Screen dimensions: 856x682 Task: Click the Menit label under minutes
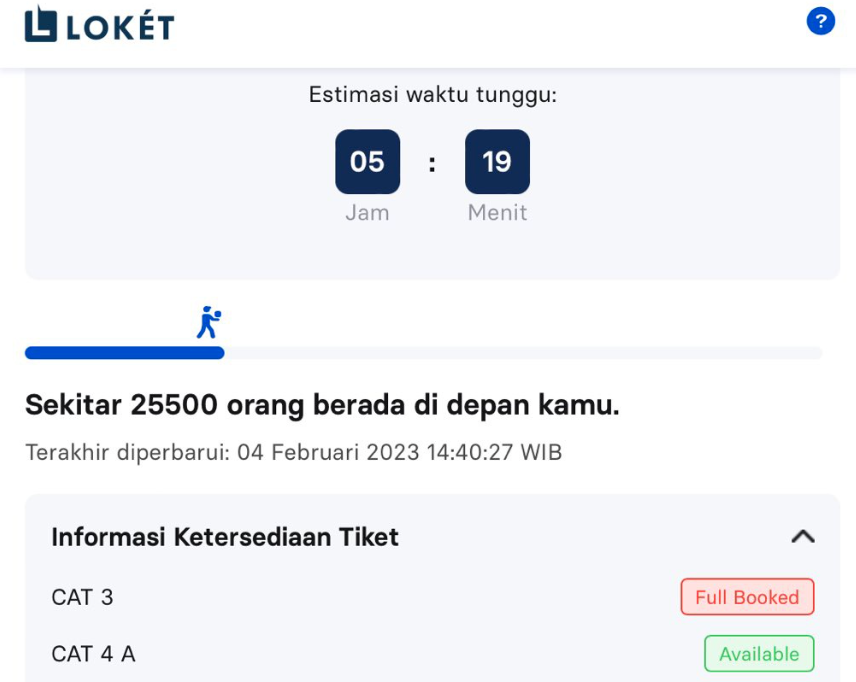(497, 213)
